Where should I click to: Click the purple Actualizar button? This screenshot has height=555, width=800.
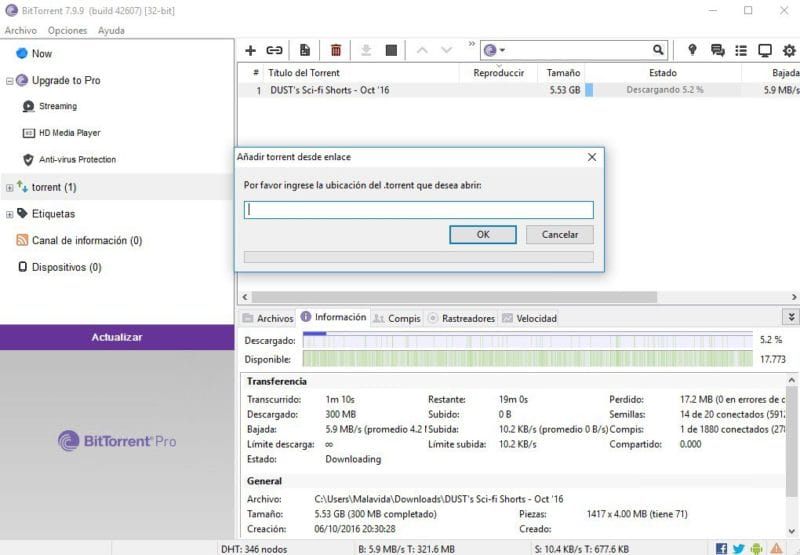[117, 337]
